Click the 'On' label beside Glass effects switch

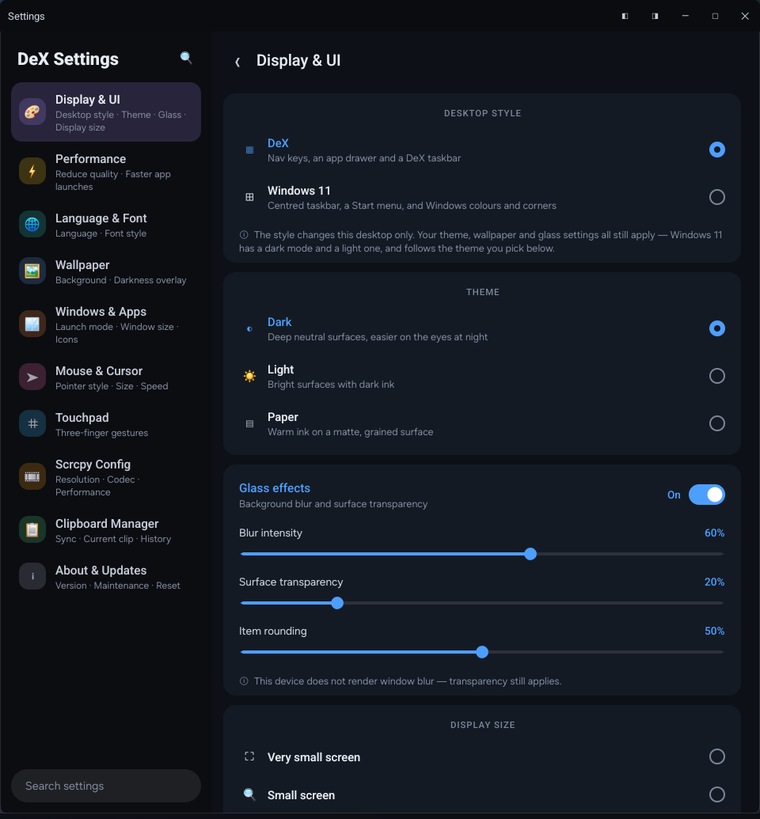tap(674, 495)
